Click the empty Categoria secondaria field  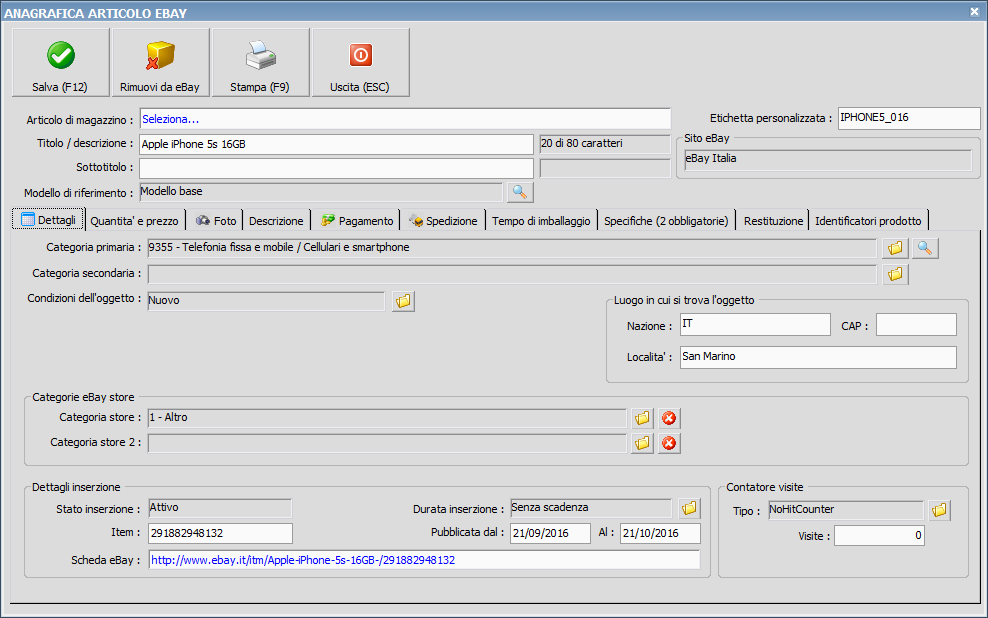[512, 274]
